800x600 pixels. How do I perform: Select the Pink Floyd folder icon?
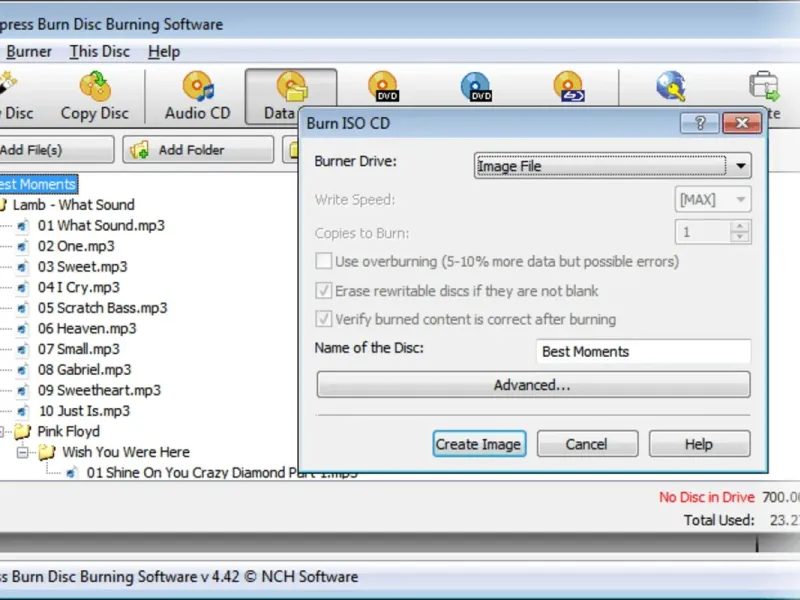(22, 432)
